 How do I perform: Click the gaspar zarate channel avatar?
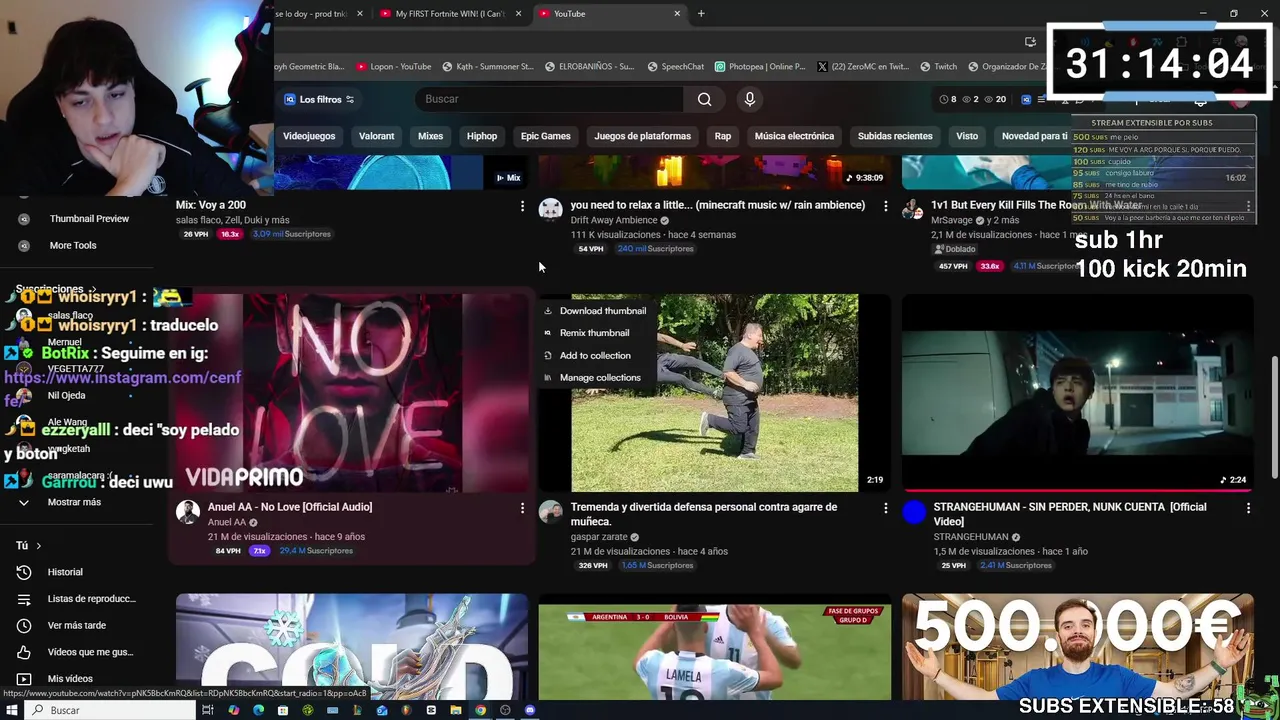[550, 512]
